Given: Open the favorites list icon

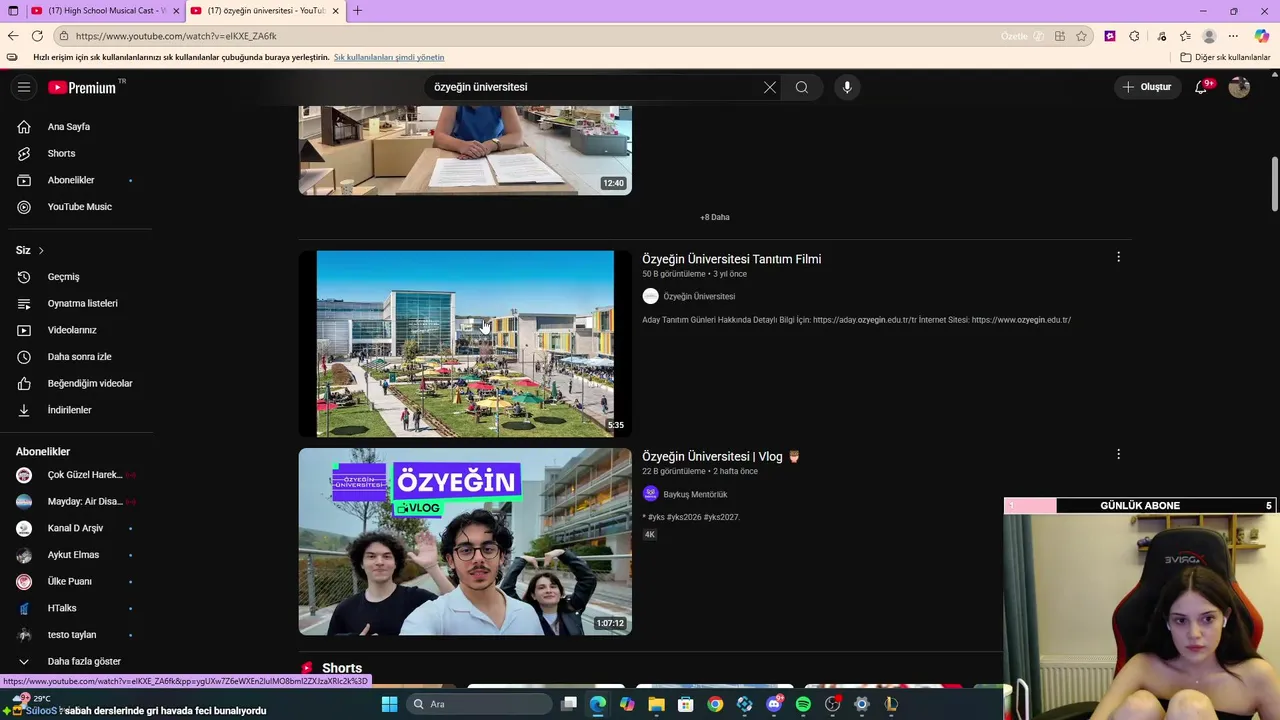Looking at the screenshot, I should [1185, 36].
